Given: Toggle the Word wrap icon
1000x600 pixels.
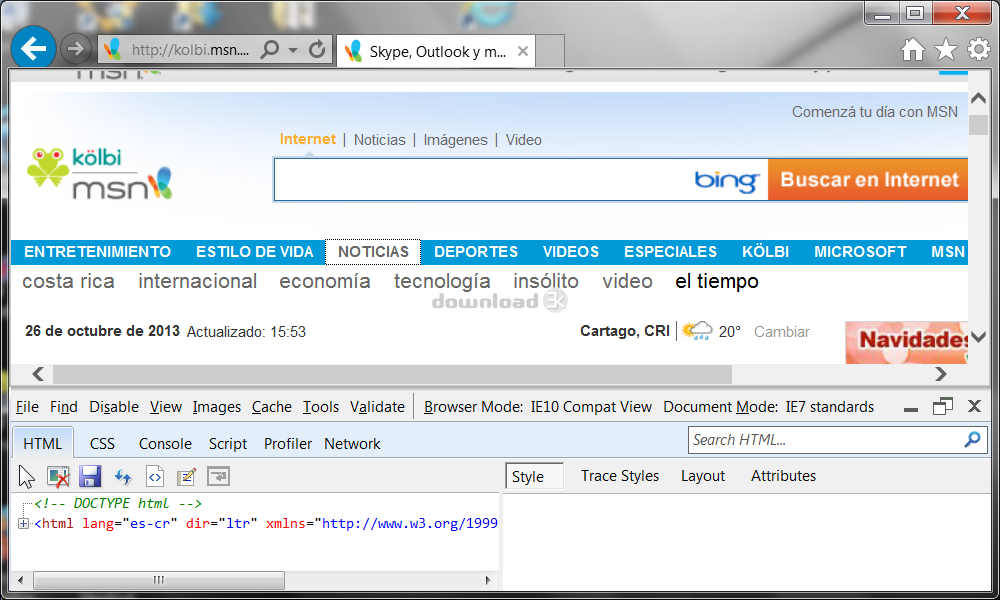Looking at the screenshot, I should coord(218,476).
